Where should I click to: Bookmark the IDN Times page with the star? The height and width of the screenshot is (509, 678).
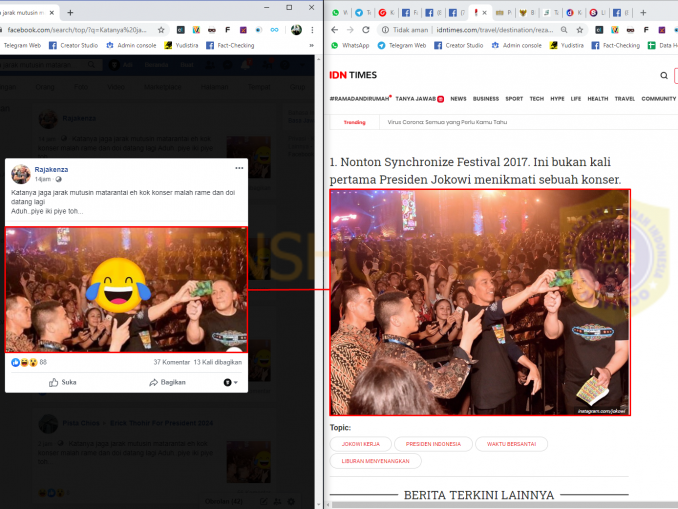[580, 30]
